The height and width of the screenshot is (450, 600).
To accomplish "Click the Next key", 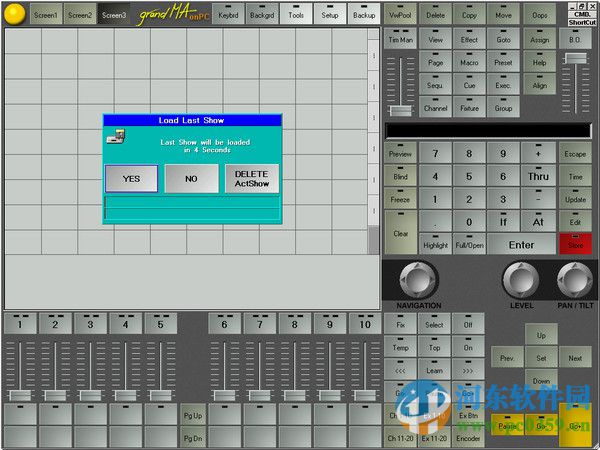I will click(575, 357).
